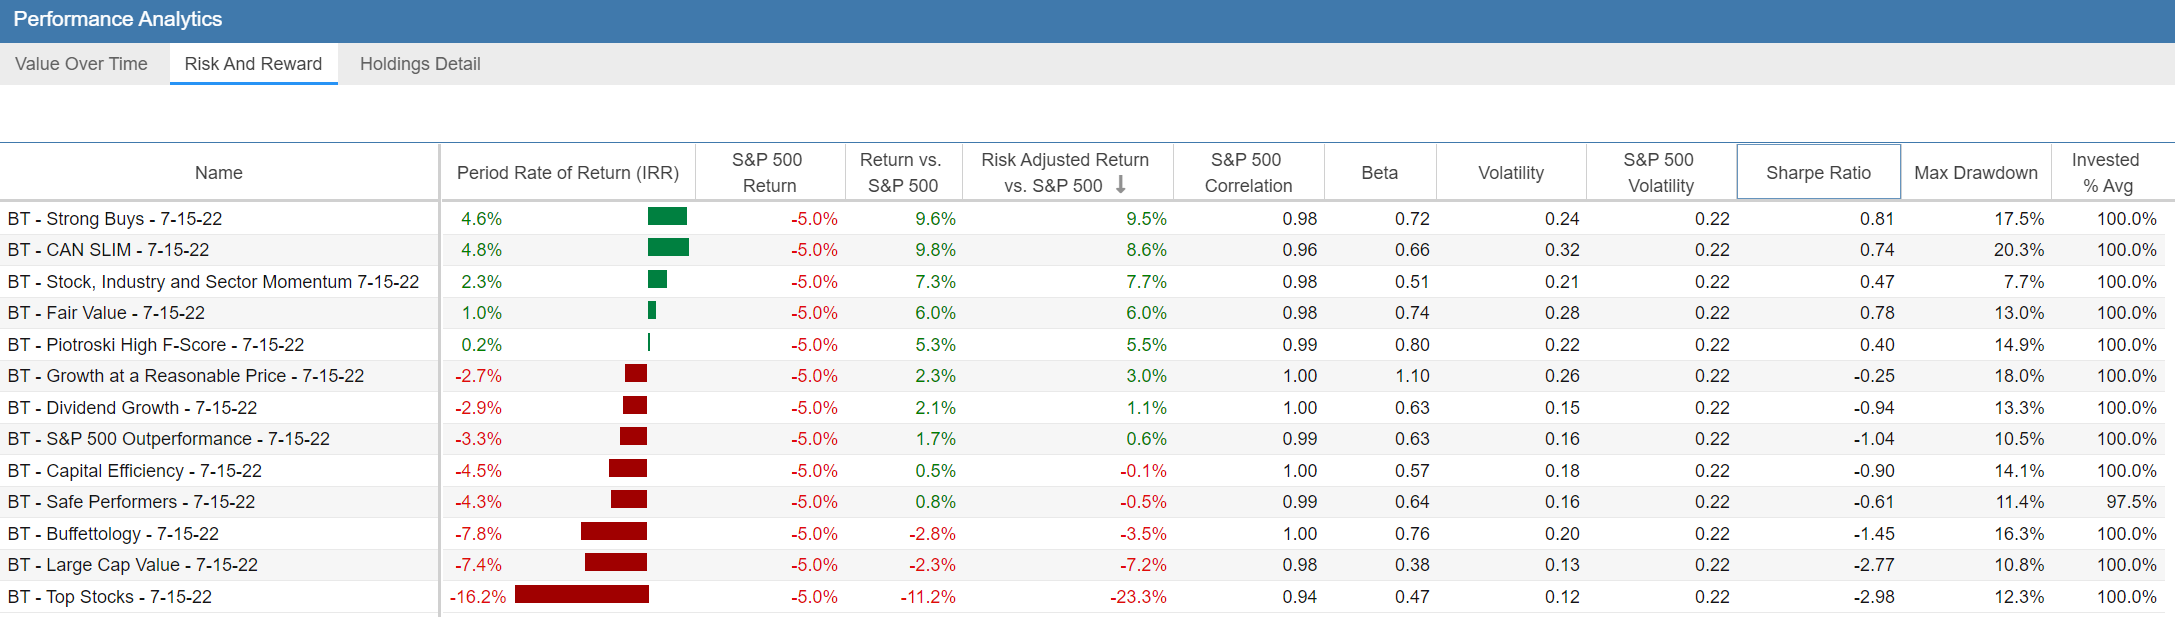This screenshot has height=617, width=2175.
Task: Sort by the Sharpe Ratio column header
Action: (1817, 173)
